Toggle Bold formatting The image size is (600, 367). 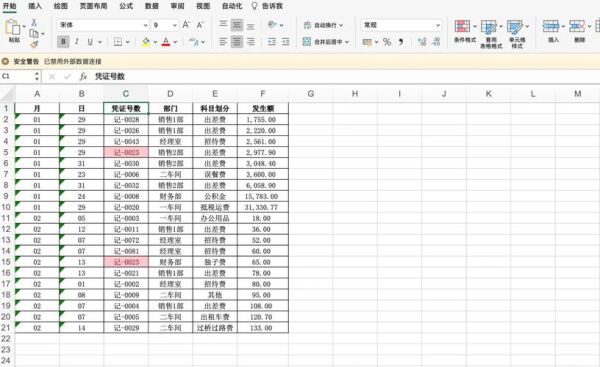(x=63, y=42)
